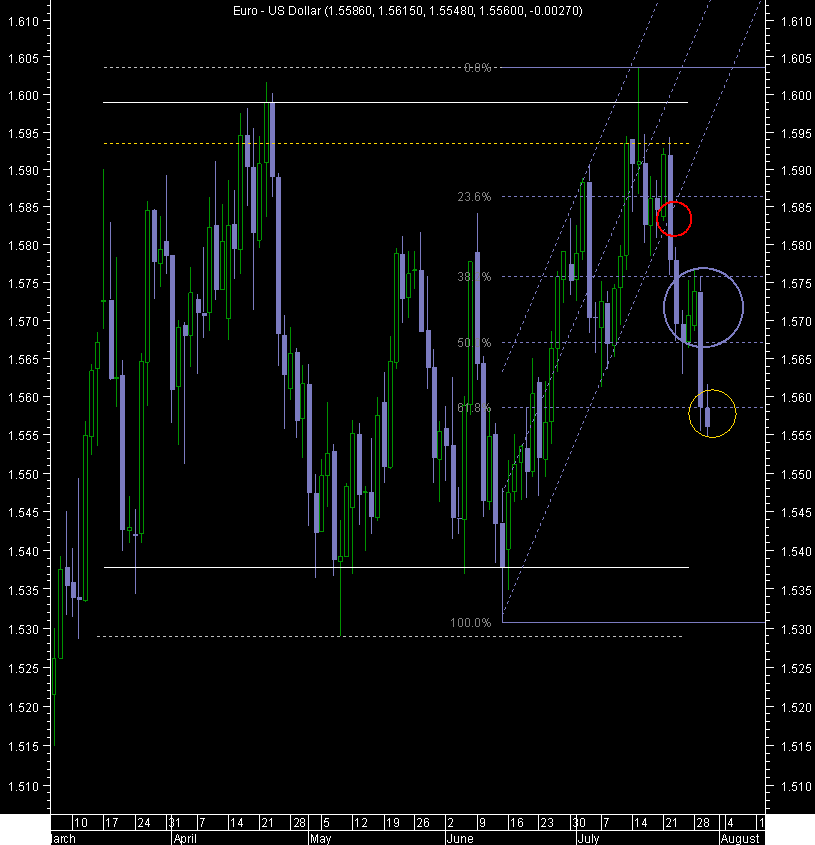Select the date label 2 above June
The width and height of the screenshot is (815, 845).
tap(451, 823)
